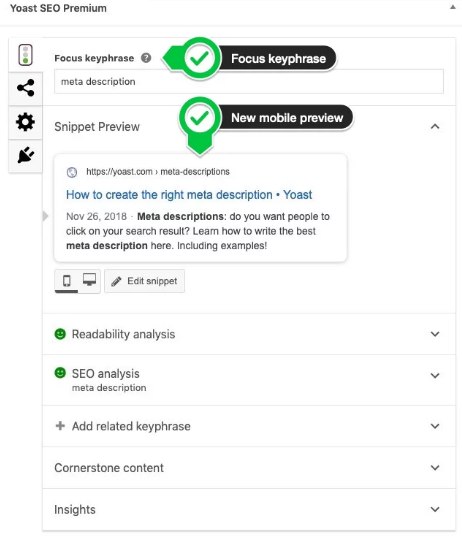Open the traffic light SEO tab
Viewport: 462px width, 537px height.
coord(25,55)
